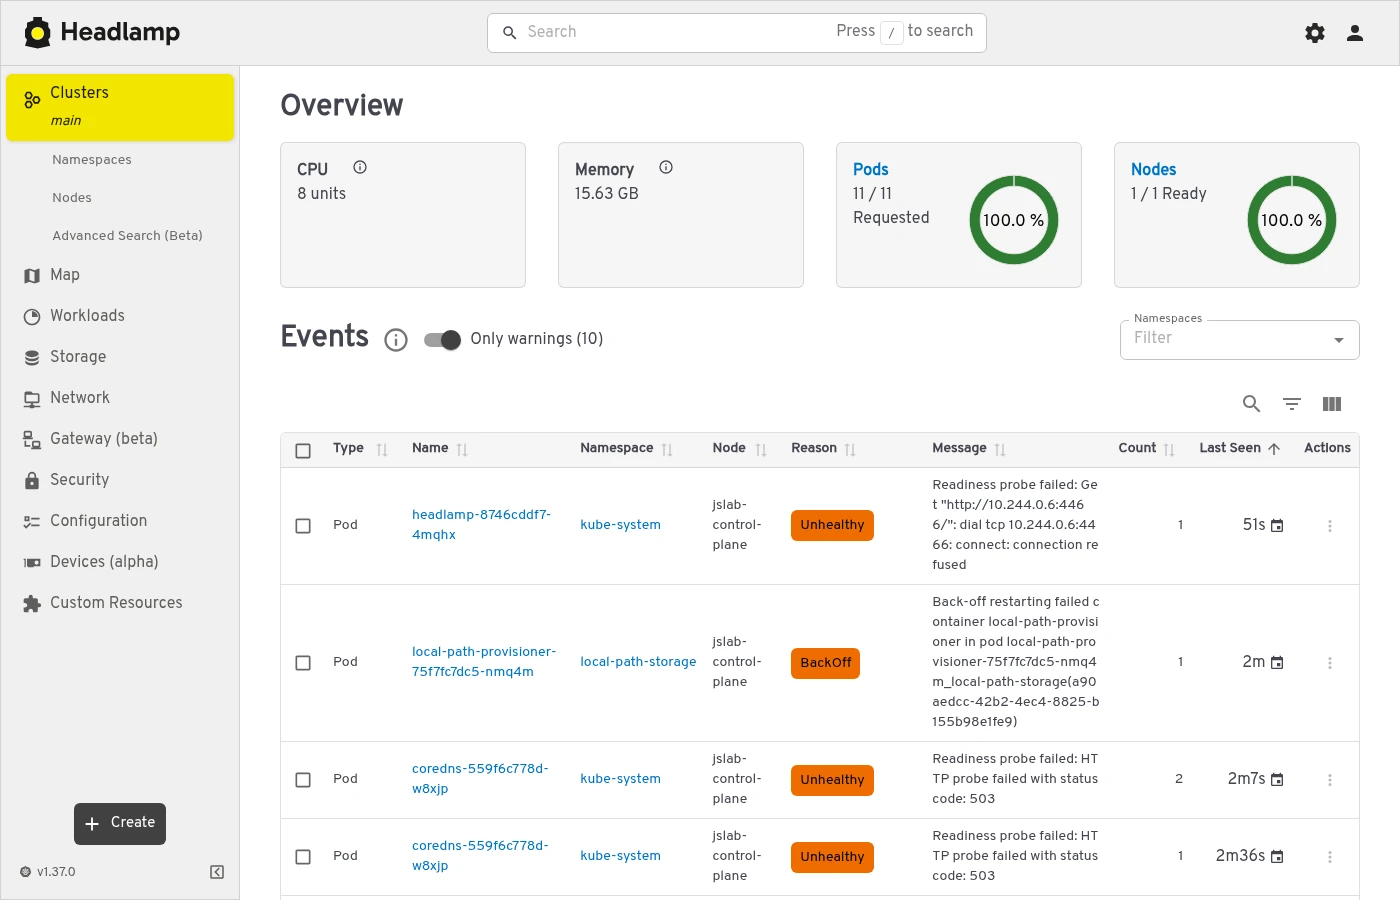
Task: Open actions menu for headlamp-8746cddf7 event
Action: [x=1330, y=526]
